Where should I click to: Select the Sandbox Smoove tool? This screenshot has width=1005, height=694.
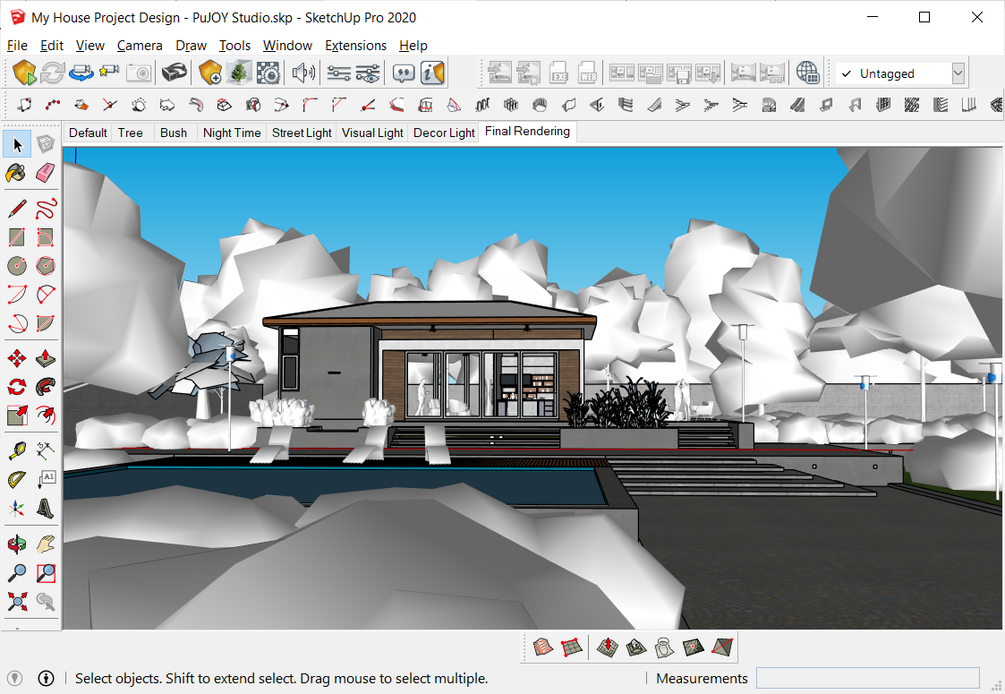[x=607, y=648]
